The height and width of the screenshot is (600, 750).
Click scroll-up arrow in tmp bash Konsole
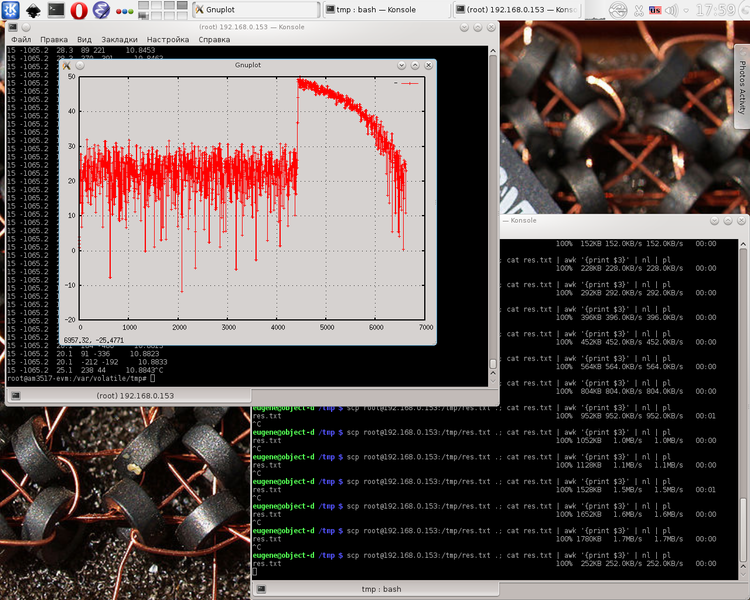743,244
